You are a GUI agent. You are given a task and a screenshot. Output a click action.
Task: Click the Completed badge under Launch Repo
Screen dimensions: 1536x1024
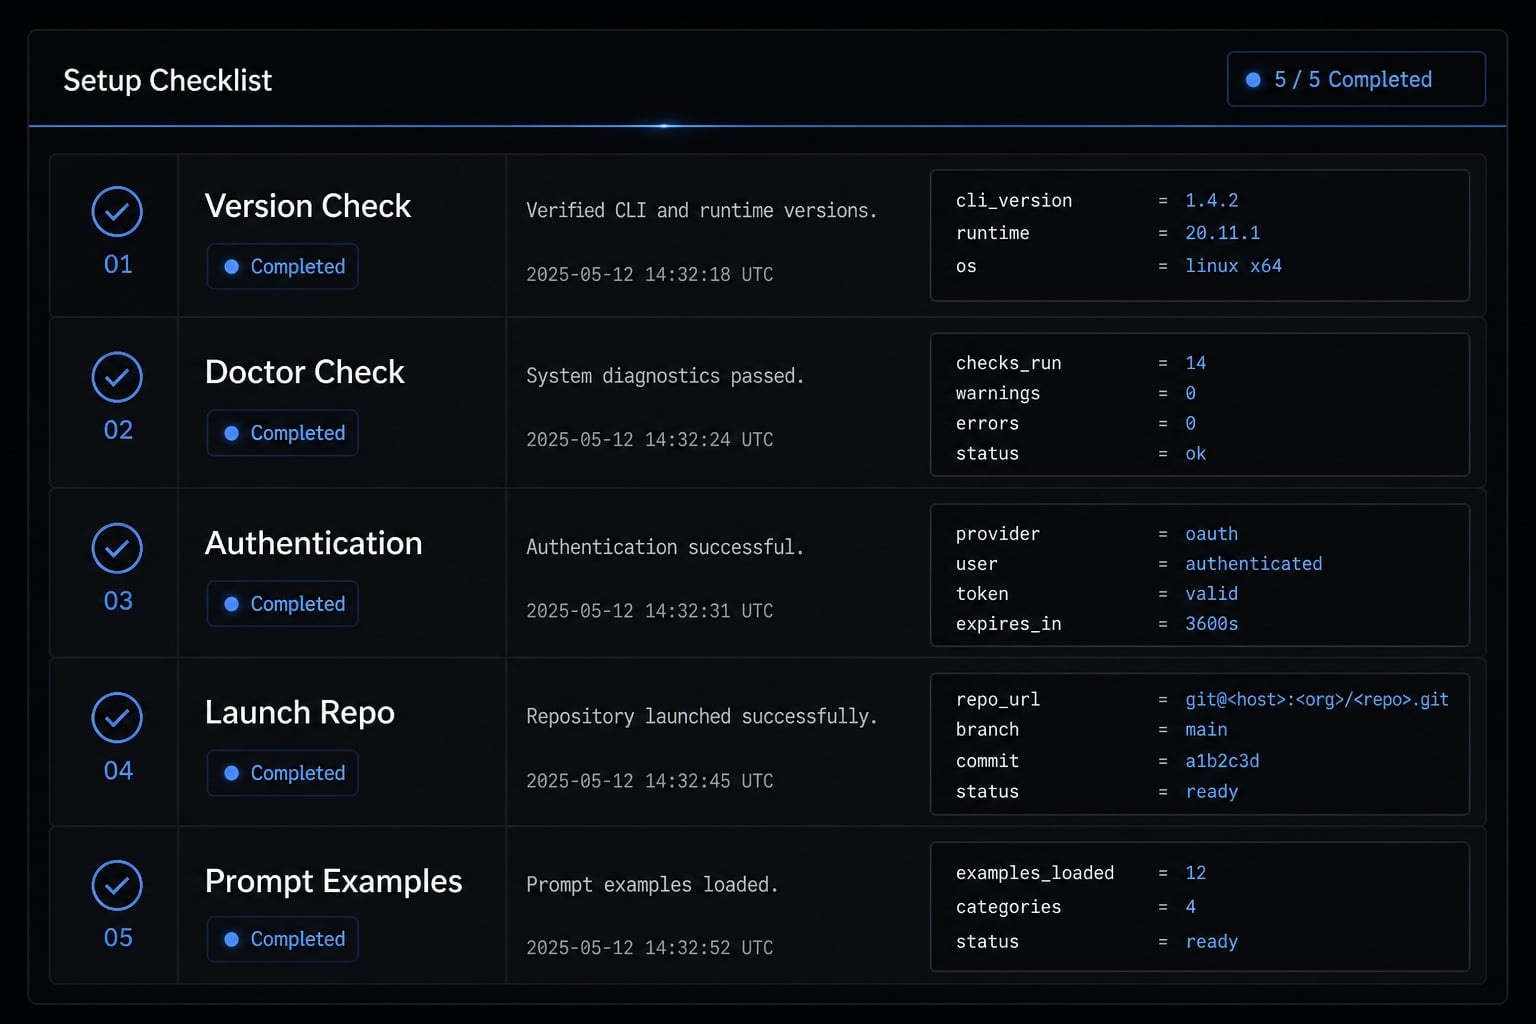coord(282,773)
